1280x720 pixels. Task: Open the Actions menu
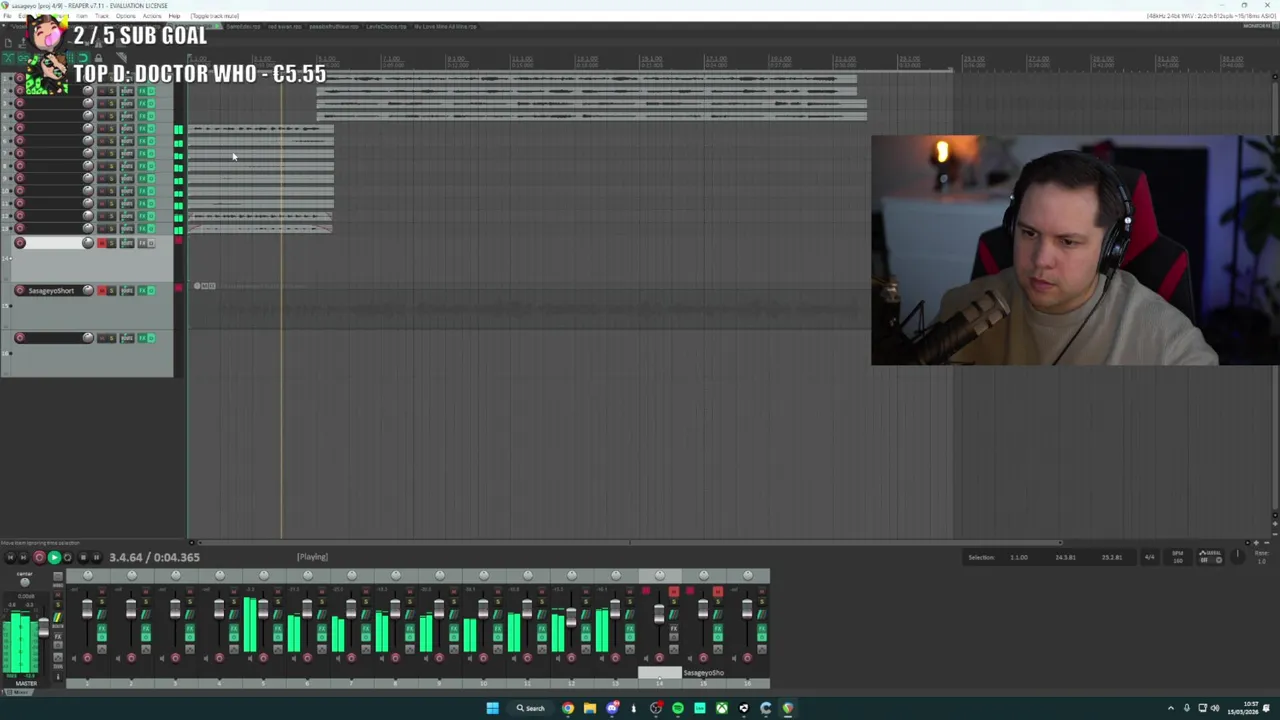click(152, 16)
